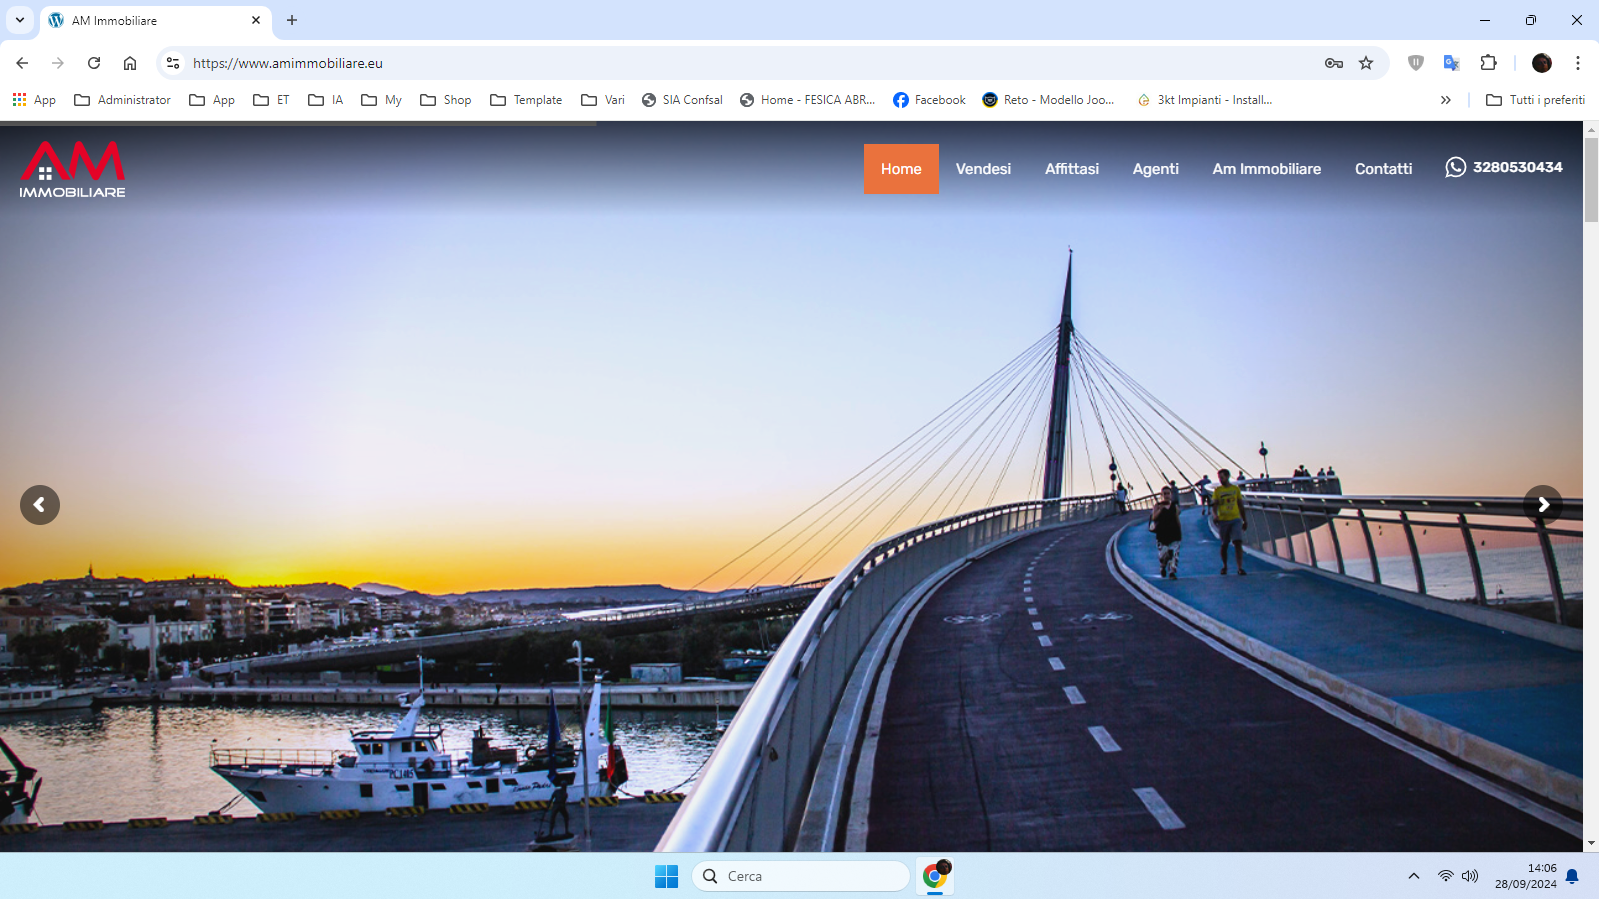Screen dimensions: 1599x899
Task: Click the scrollbar down arrow
Action: click(x=1591, y=843)
